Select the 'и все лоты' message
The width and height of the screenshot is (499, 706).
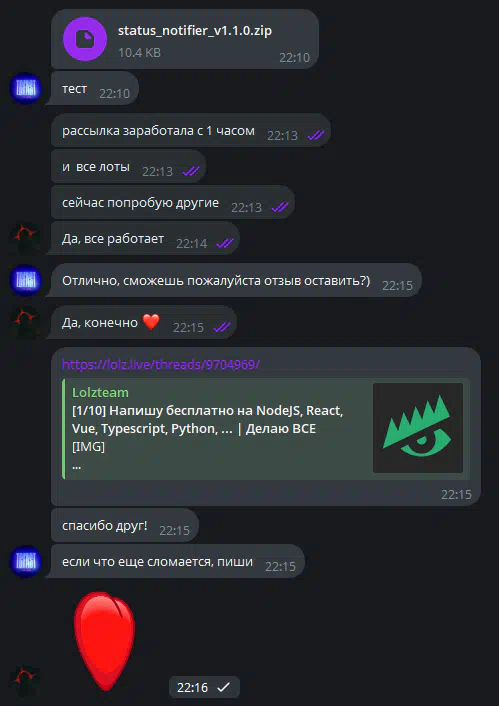tap(128, 167)
